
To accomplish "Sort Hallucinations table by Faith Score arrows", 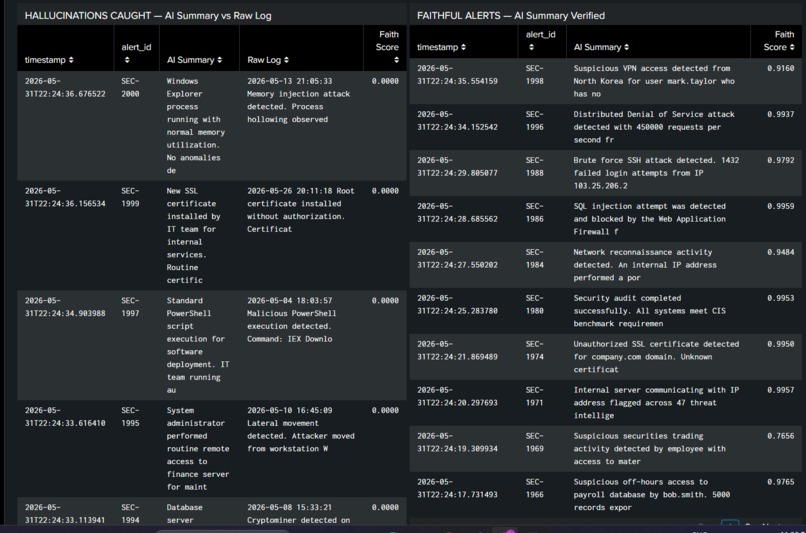I will coord(396,60).
